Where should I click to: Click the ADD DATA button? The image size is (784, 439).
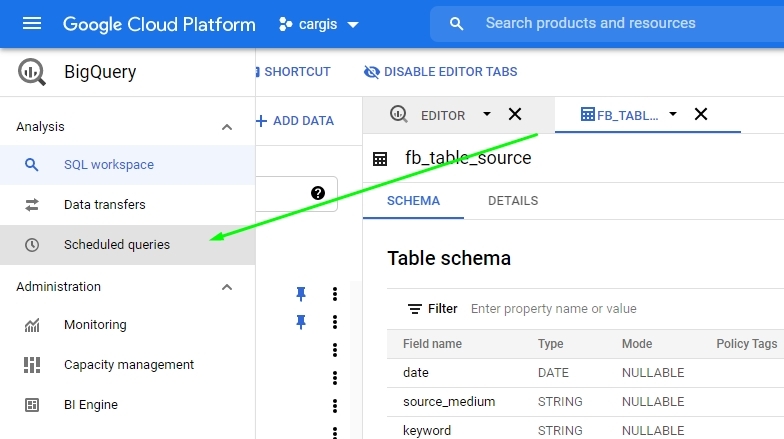(x=295, y=120)
